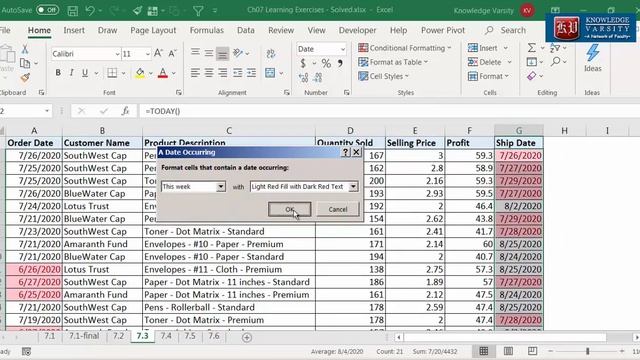Screen dimensions: 640x360
Task: Click the Insert Function fx icon
Action: point(125,111)
